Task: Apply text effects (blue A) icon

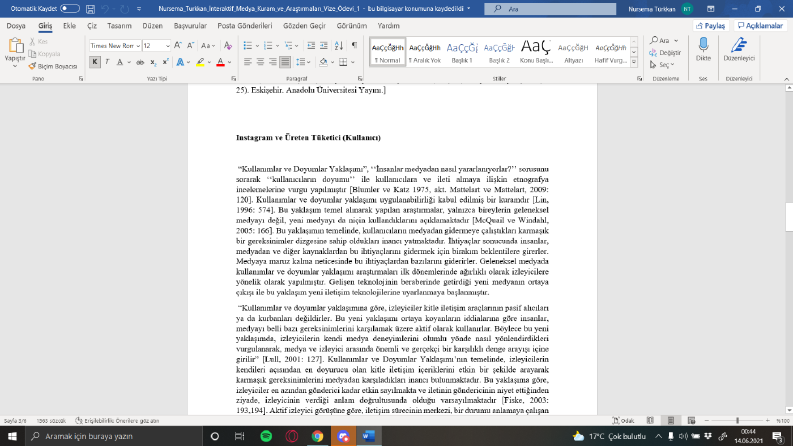Action: [180, 62]
